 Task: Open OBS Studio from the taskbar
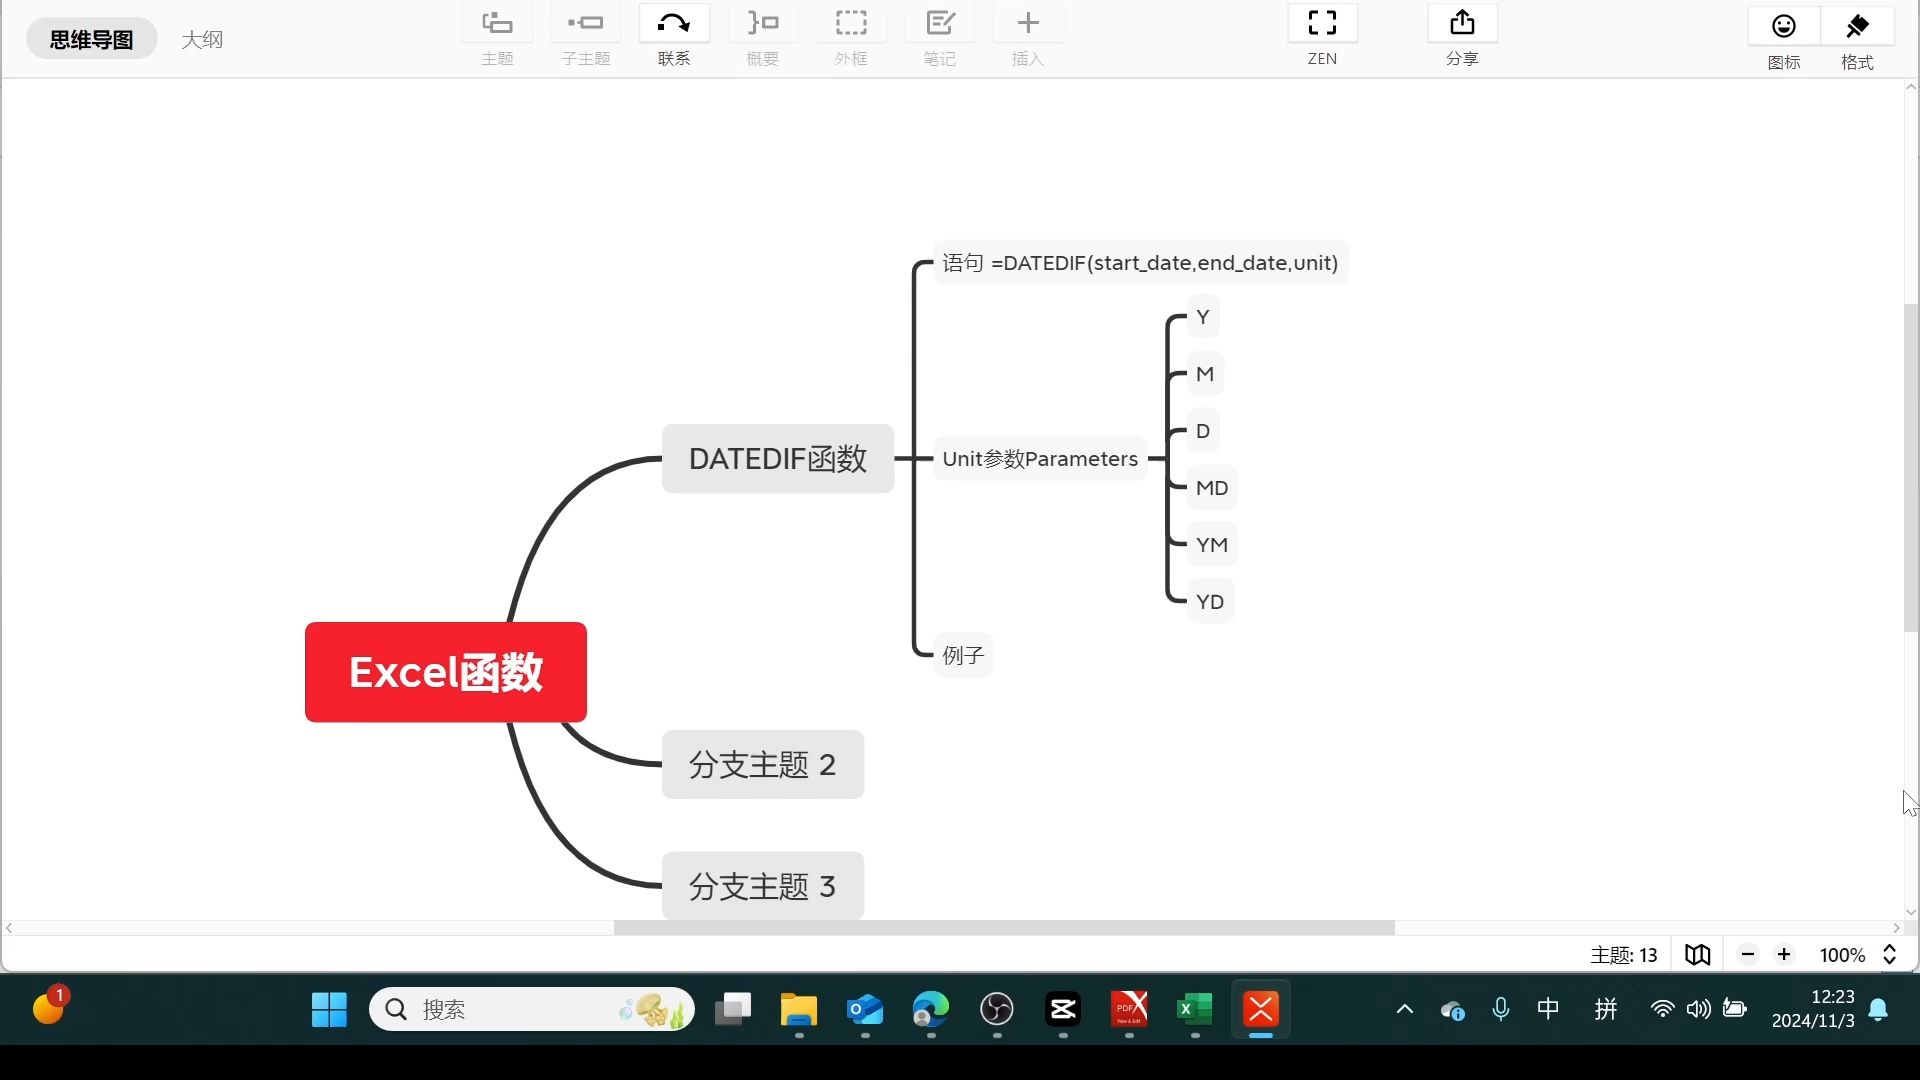(x=997, y=1010)
